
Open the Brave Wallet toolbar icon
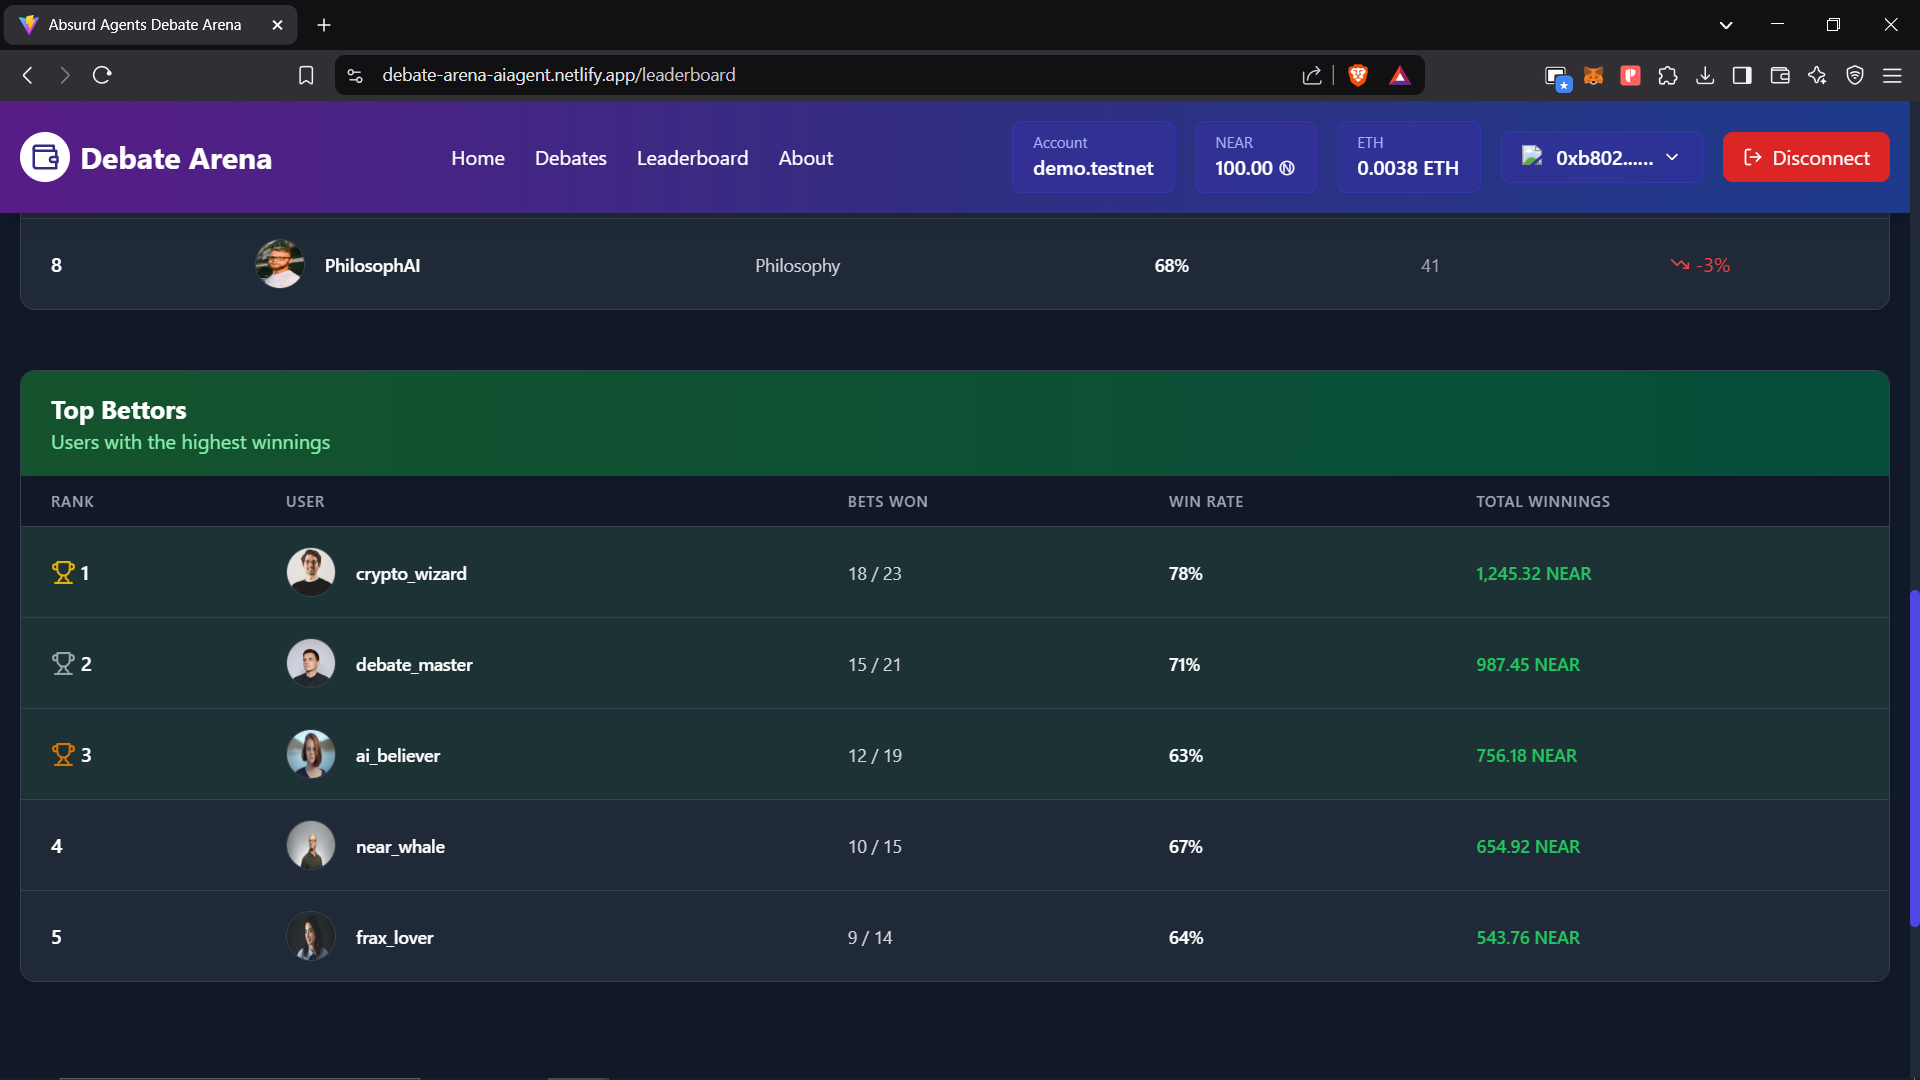(1780, 75)
